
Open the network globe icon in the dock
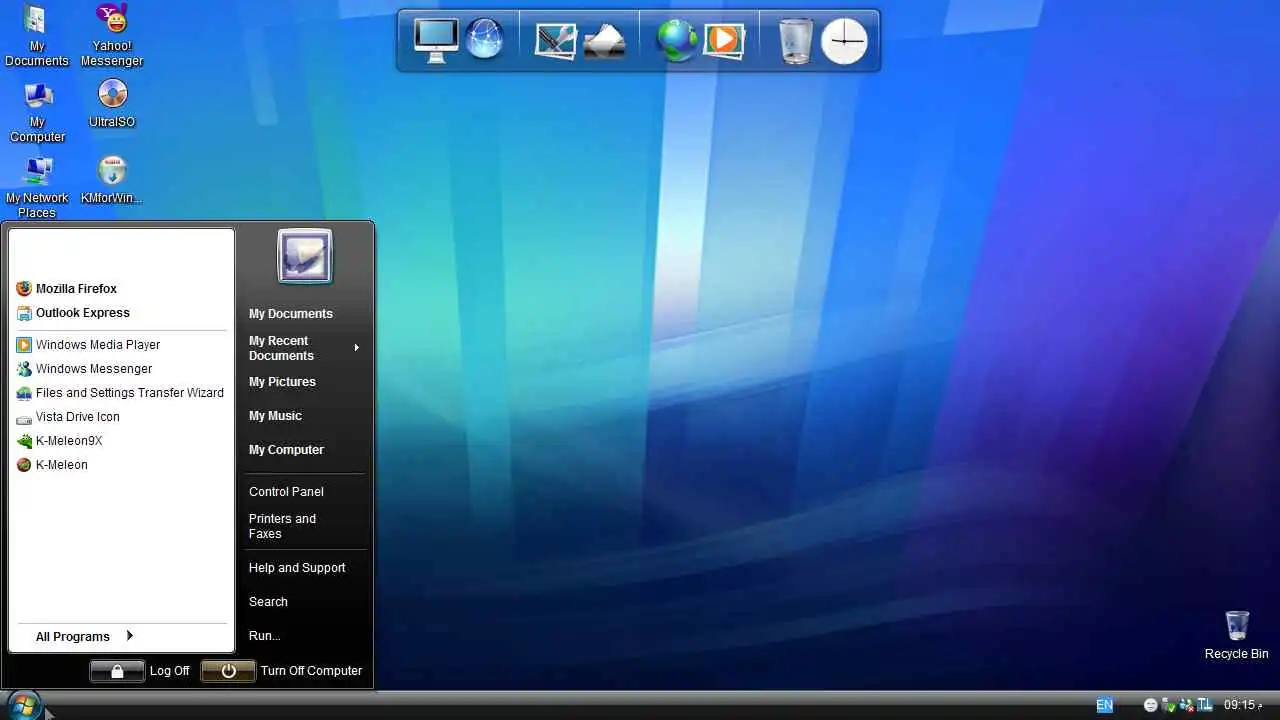coord(485,40)
